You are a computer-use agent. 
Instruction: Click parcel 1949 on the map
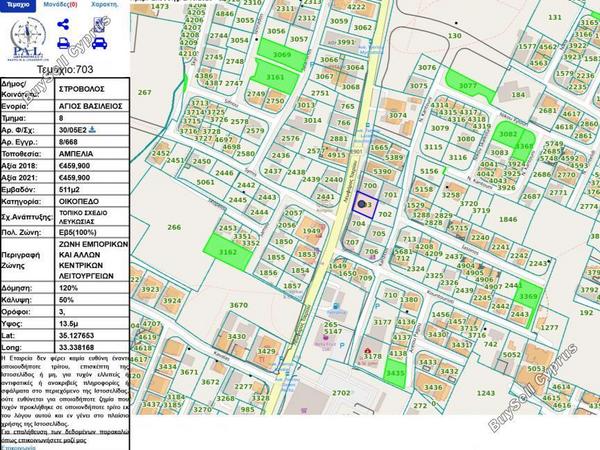point(311,231)
